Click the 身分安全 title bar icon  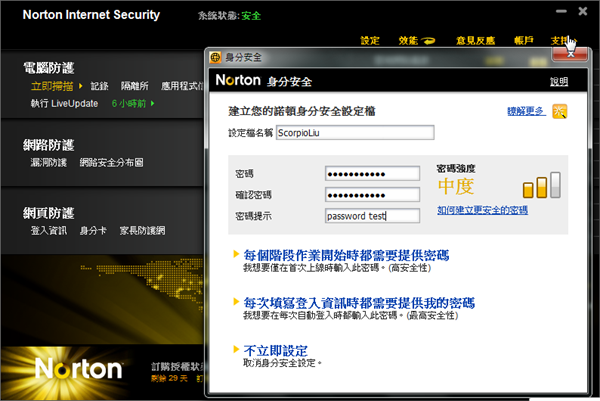coord(215,58)
